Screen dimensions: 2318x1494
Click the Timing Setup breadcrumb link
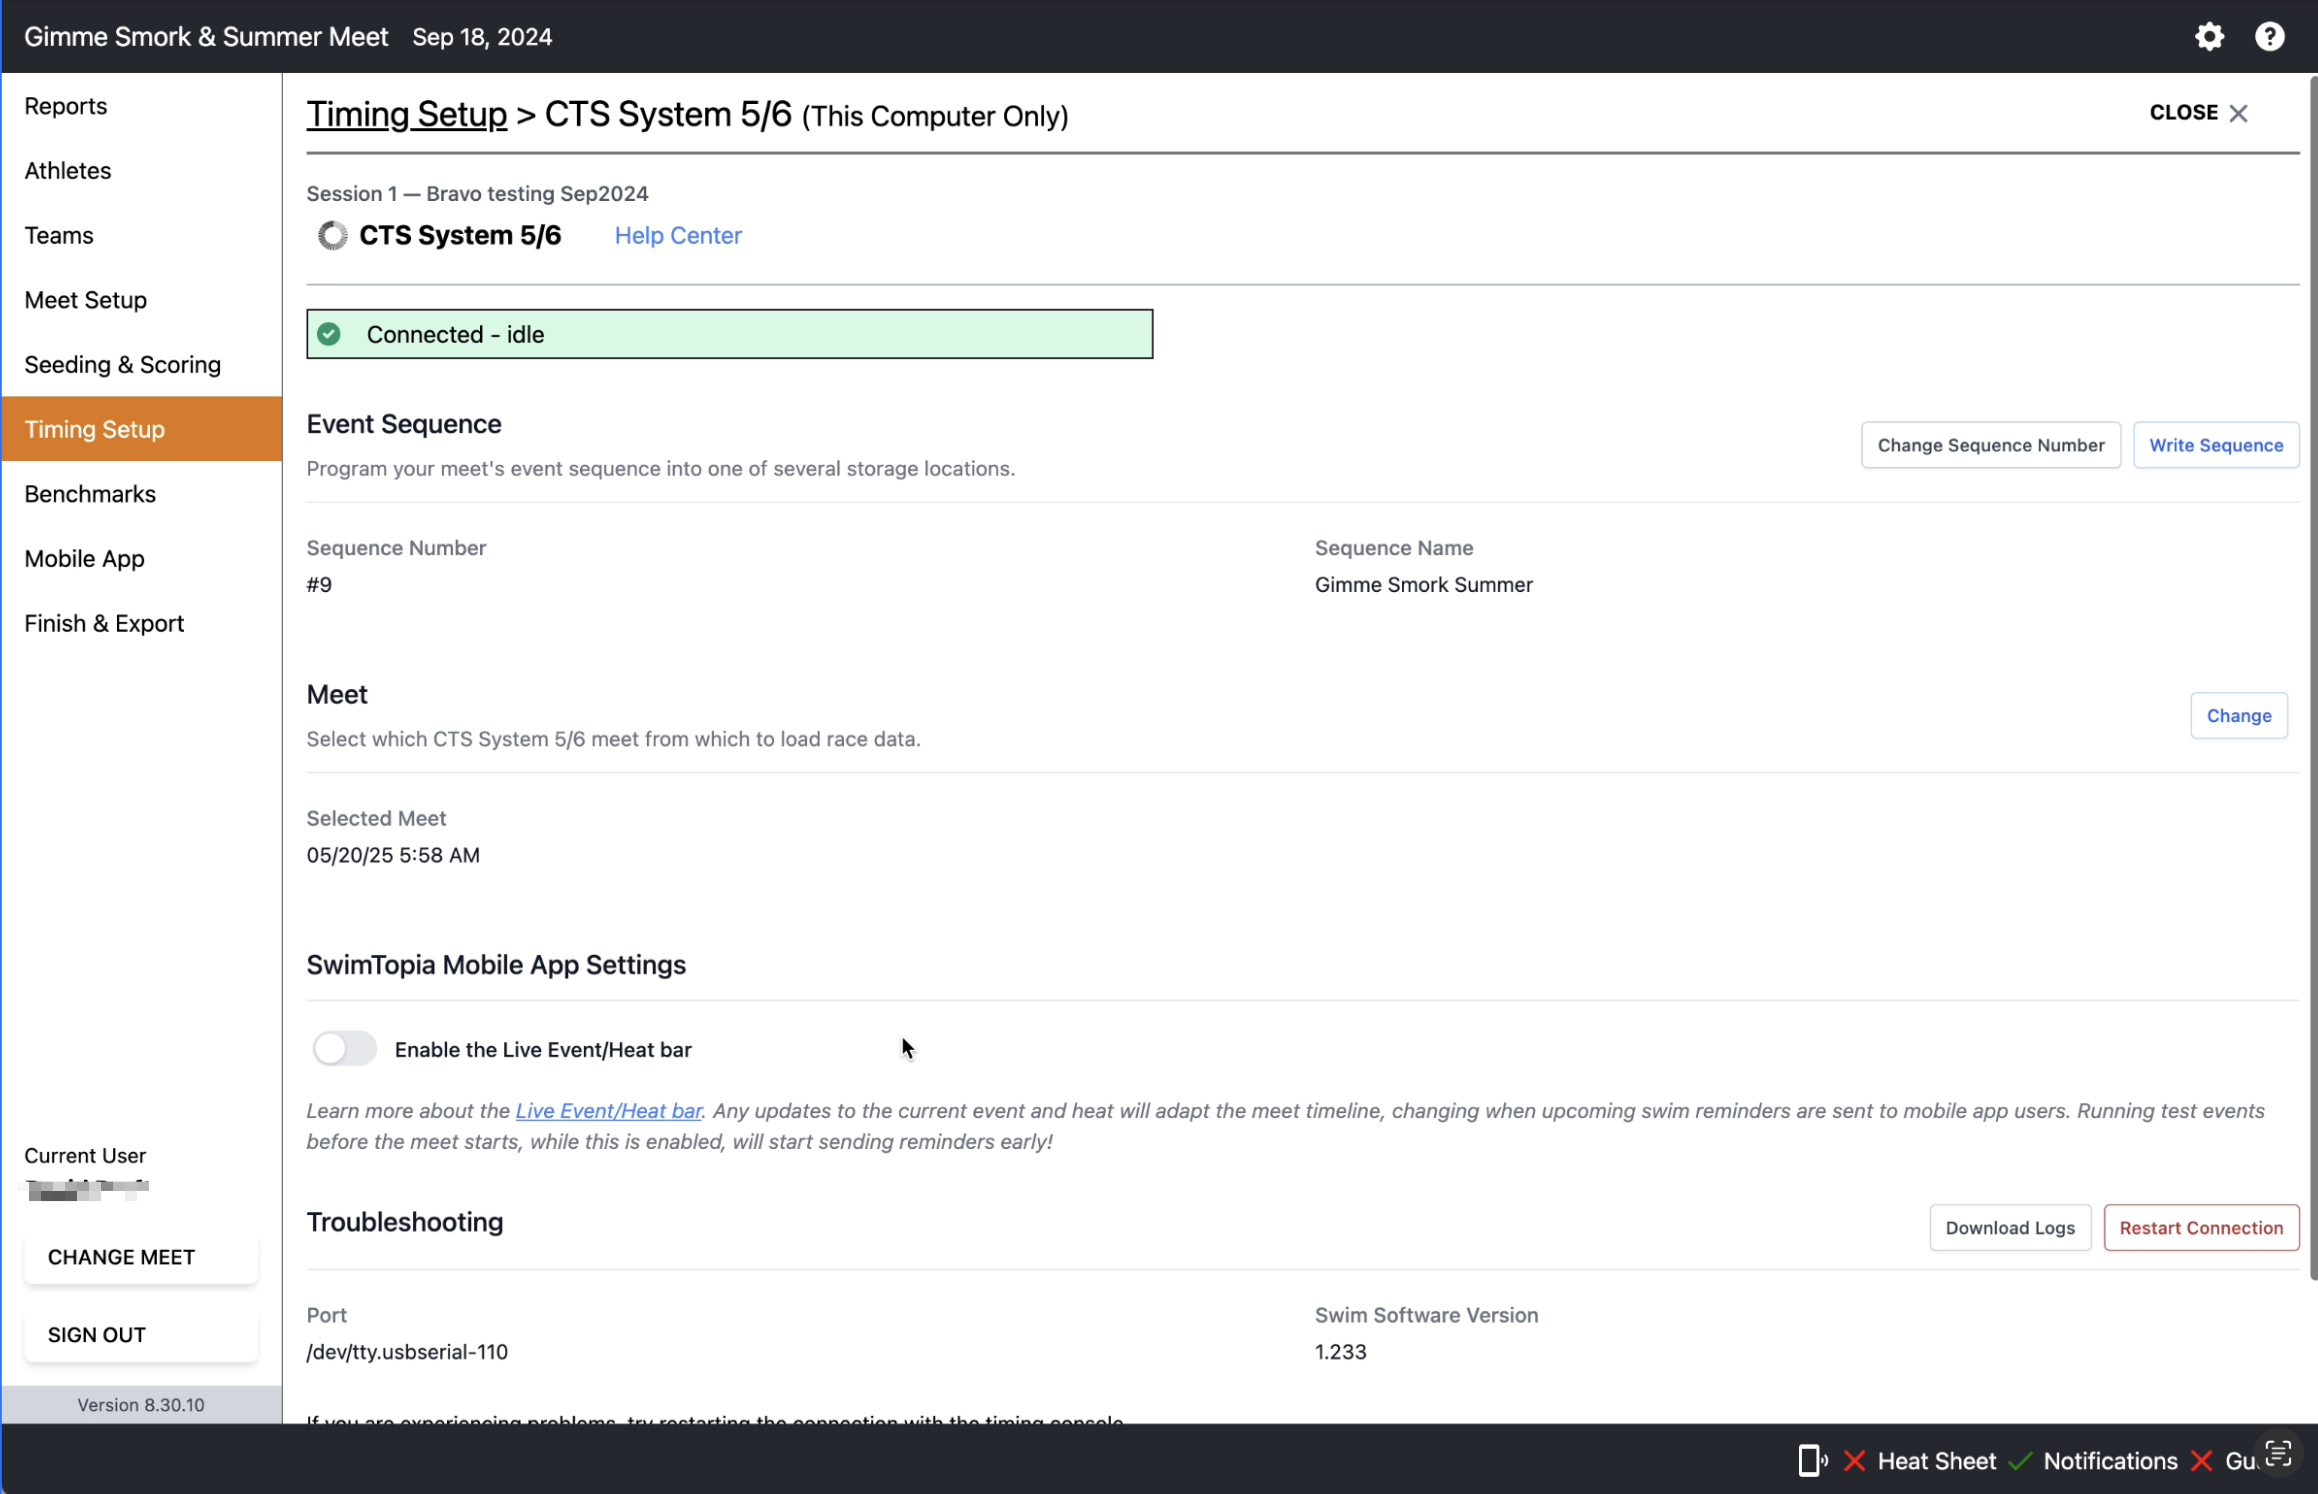tap(406, 115)
